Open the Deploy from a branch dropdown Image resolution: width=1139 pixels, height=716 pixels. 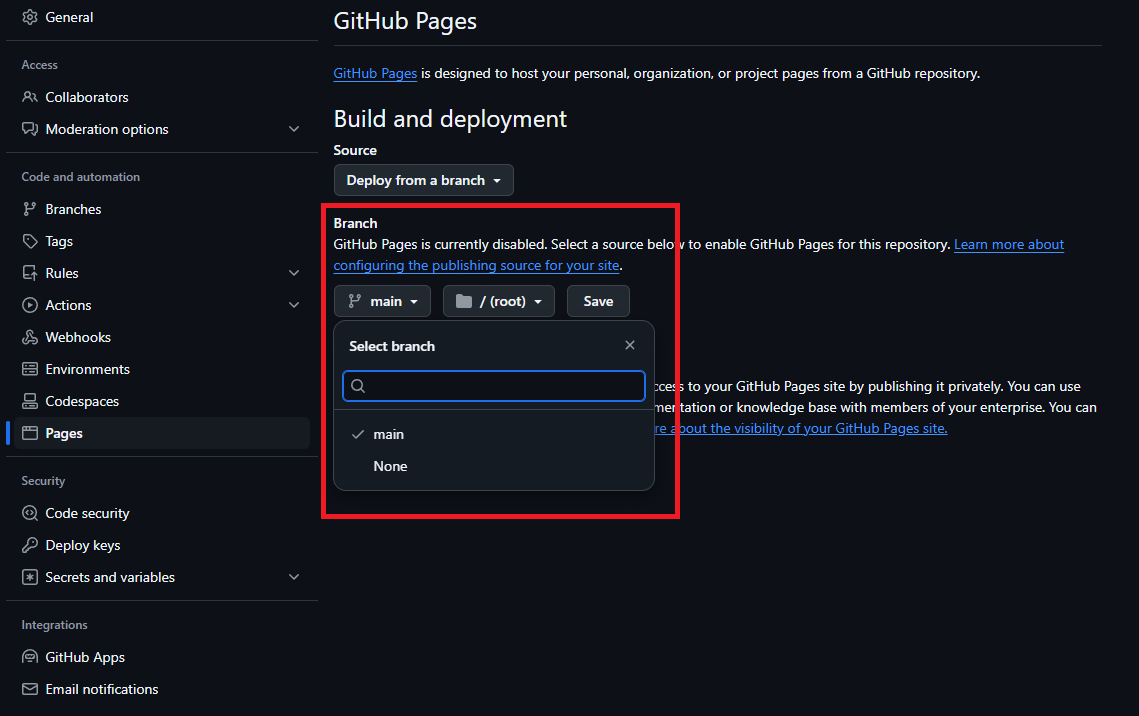point(423,180)
